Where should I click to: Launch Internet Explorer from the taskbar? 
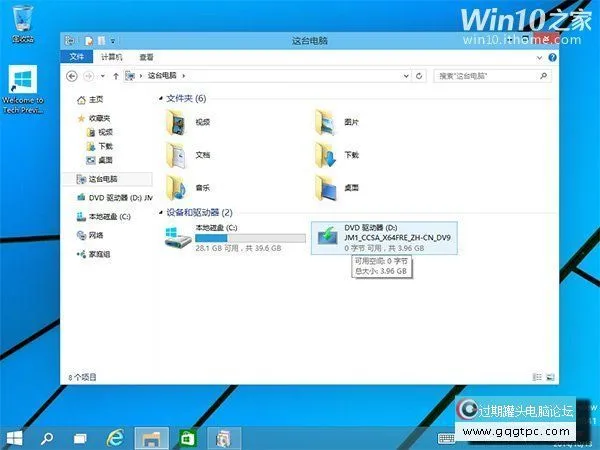tap(115, 438)
